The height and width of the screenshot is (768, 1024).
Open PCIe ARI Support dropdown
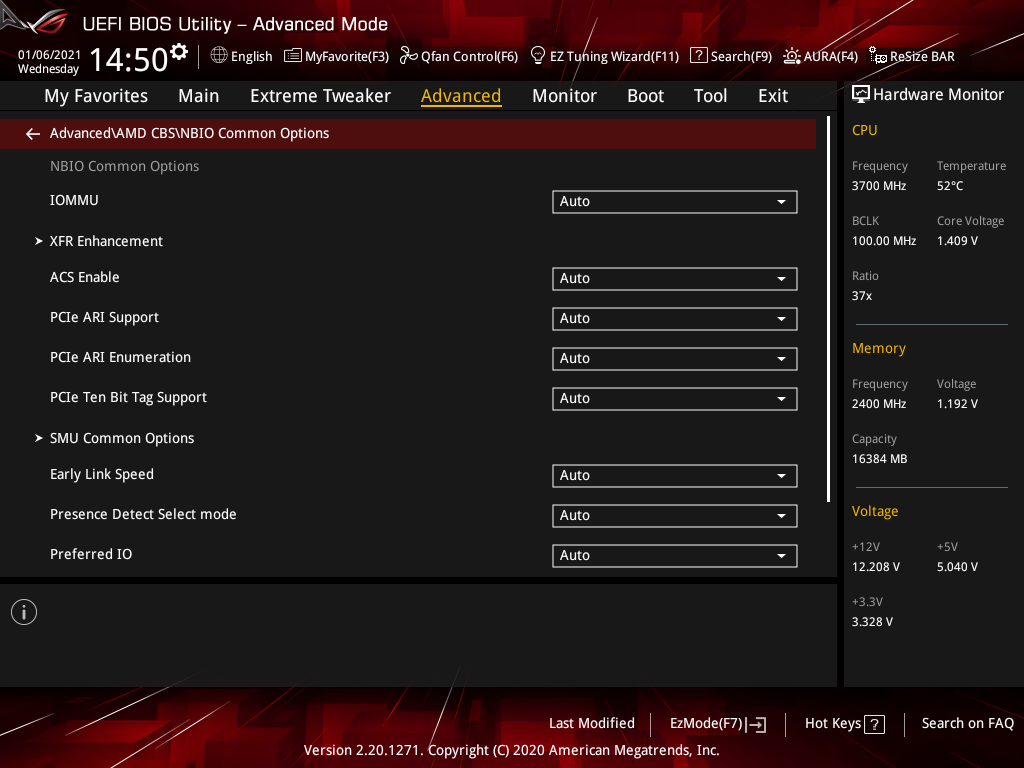click(x=675, y=319)
